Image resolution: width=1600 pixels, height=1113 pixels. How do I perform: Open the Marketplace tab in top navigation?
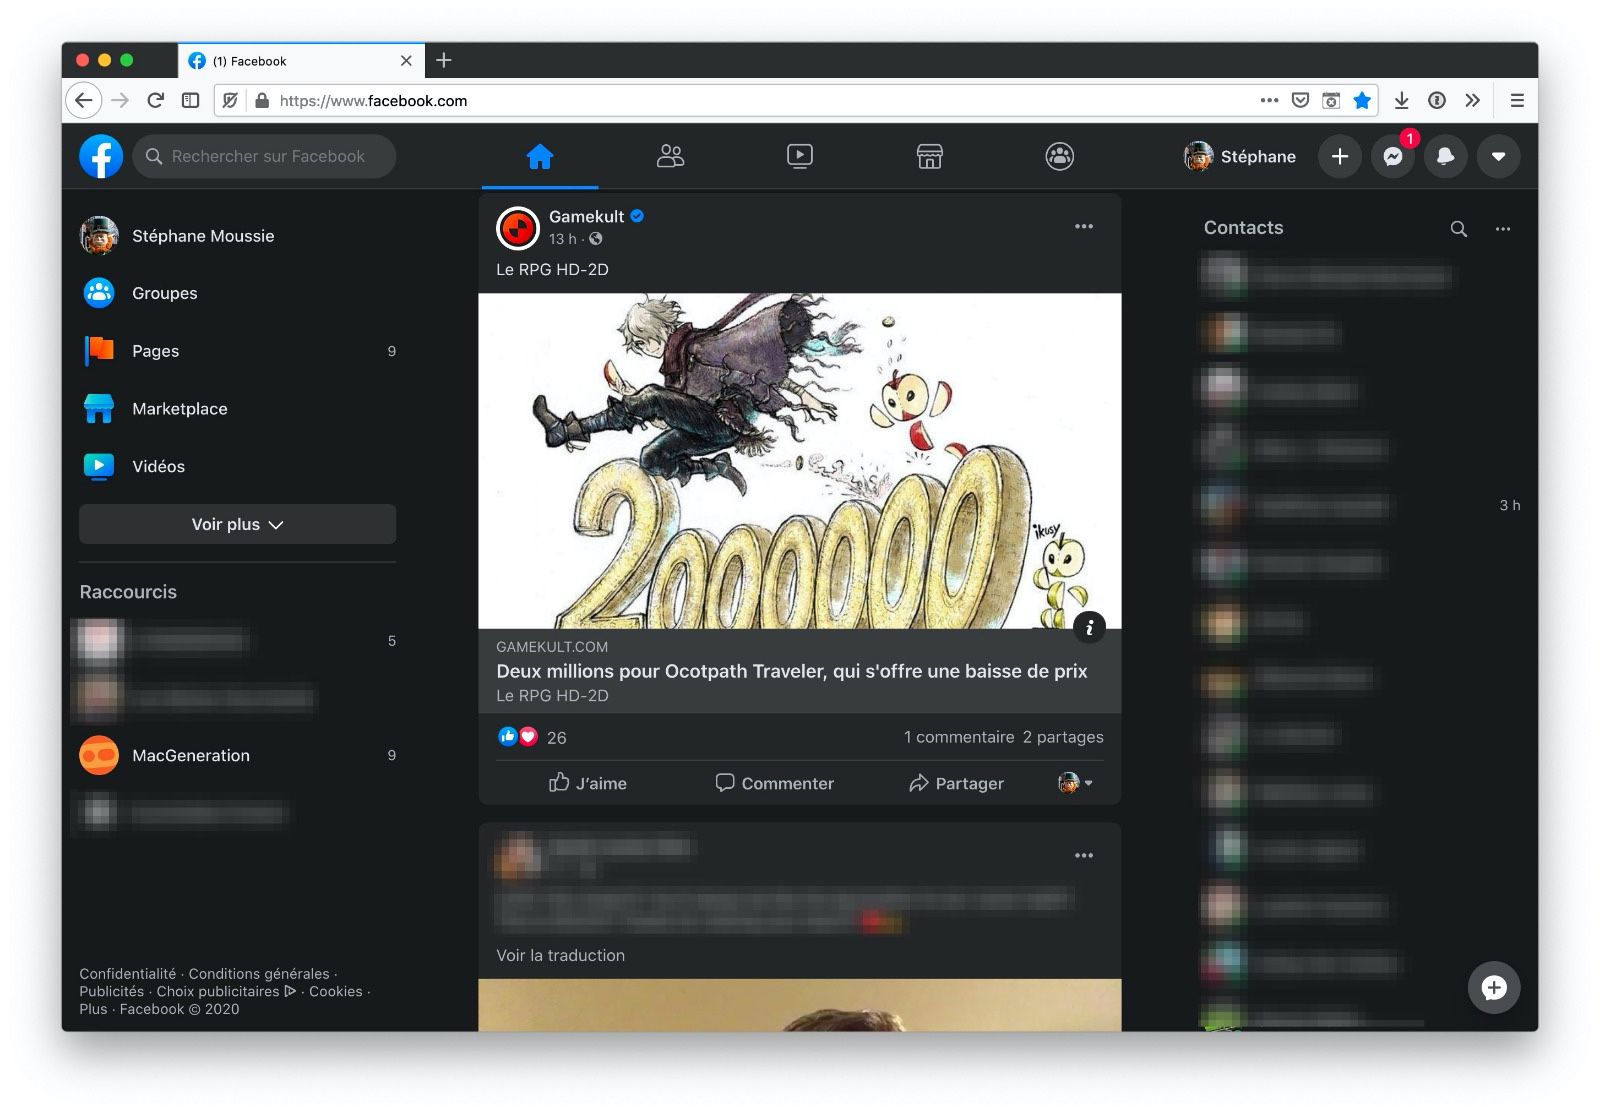[x=930, y=156]
